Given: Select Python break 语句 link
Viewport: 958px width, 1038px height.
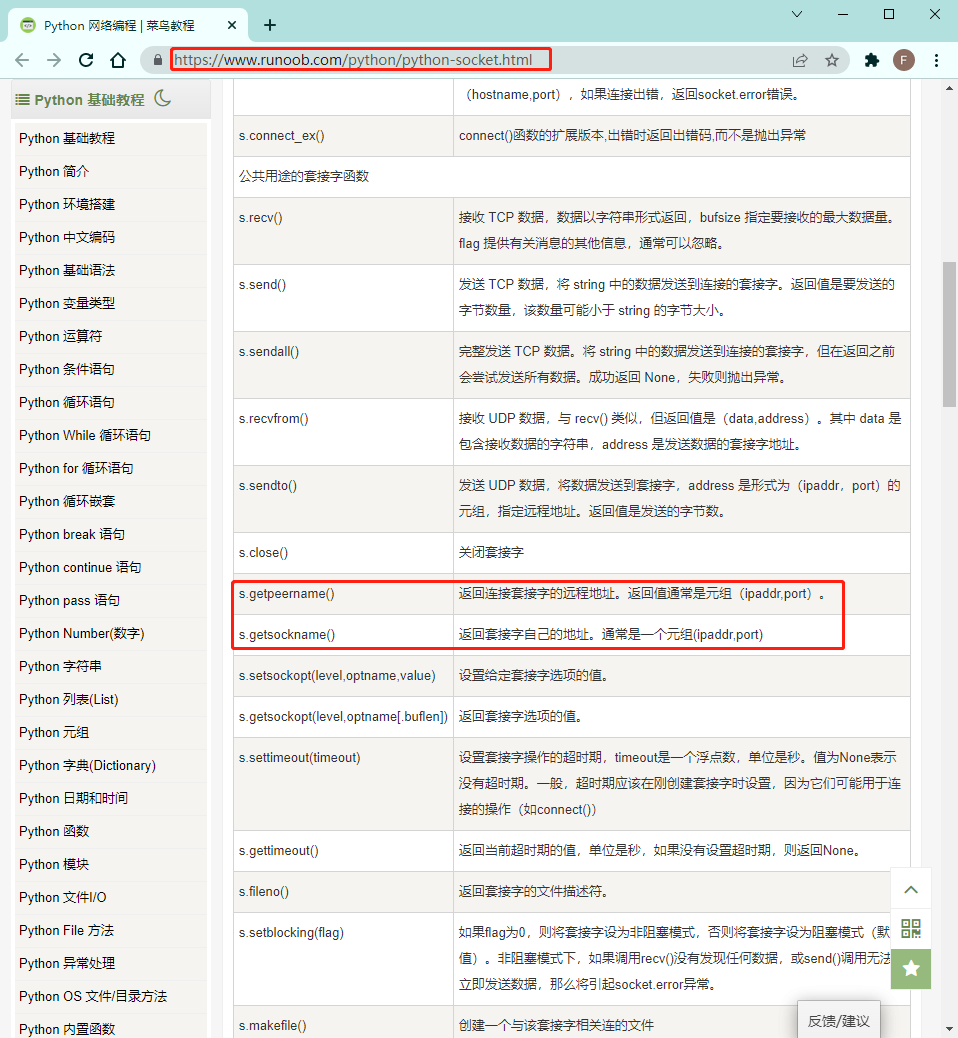Looking at the screenshot, I should (x=72, y=534).
